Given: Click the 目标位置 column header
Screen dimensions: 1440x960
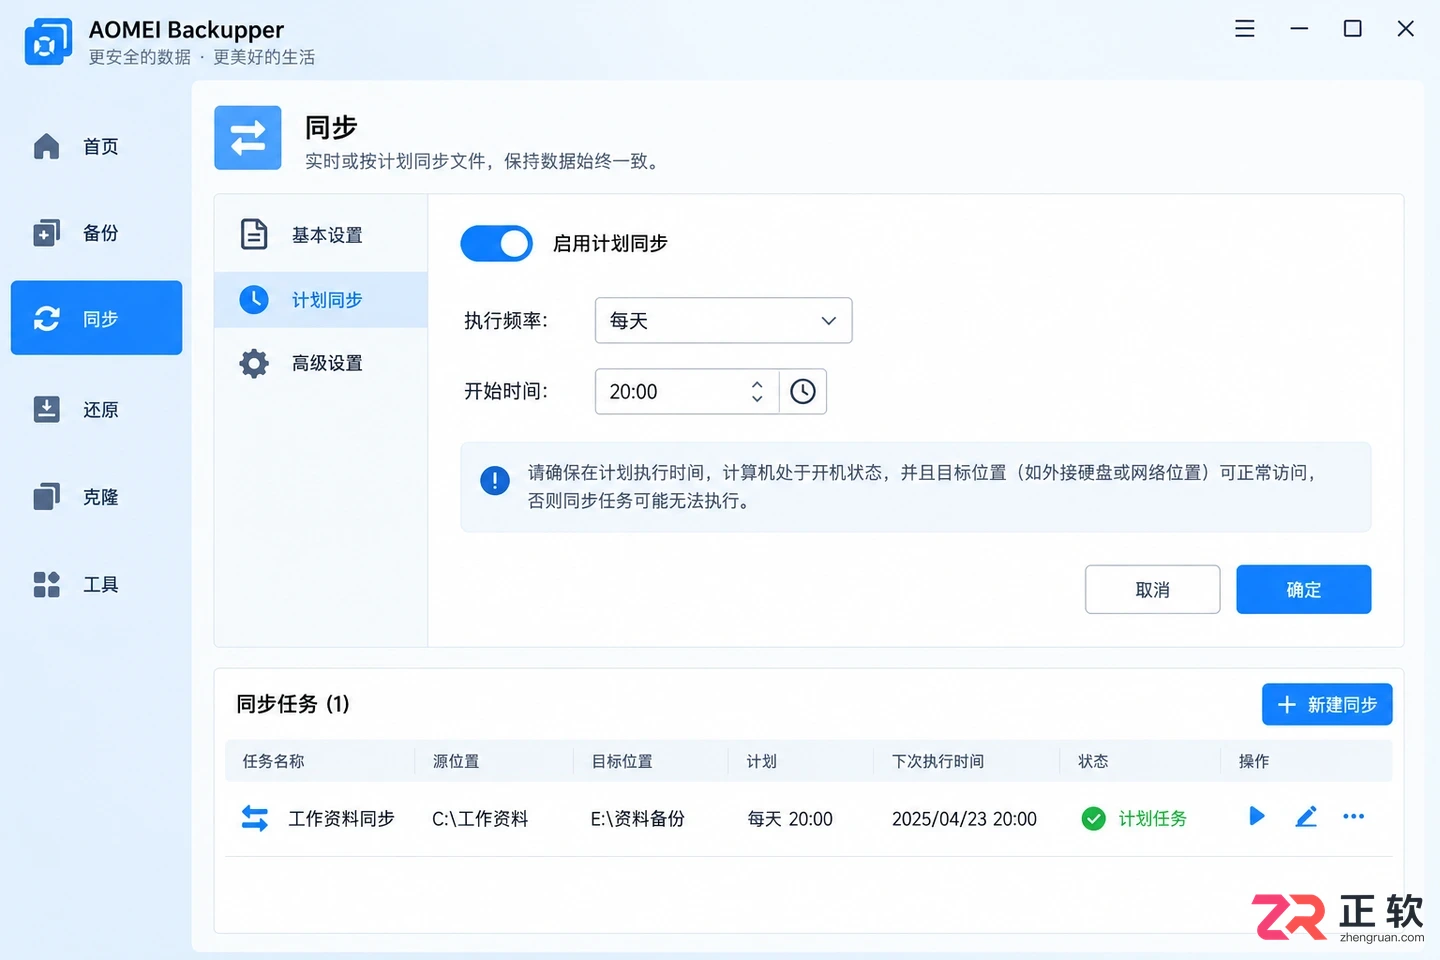Looking at the screenshot, I should (622, 761).
